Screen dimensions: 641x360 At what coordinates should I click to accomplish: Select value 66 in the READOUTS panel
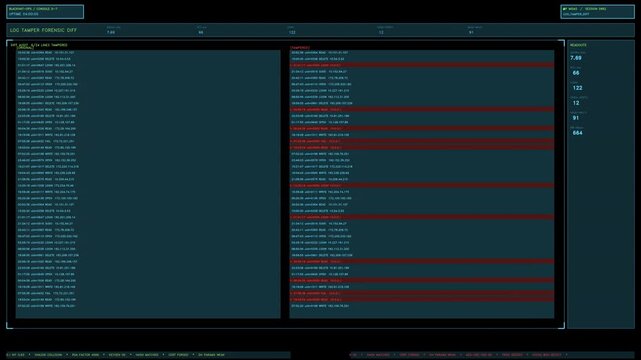click(x=576, y=73)
